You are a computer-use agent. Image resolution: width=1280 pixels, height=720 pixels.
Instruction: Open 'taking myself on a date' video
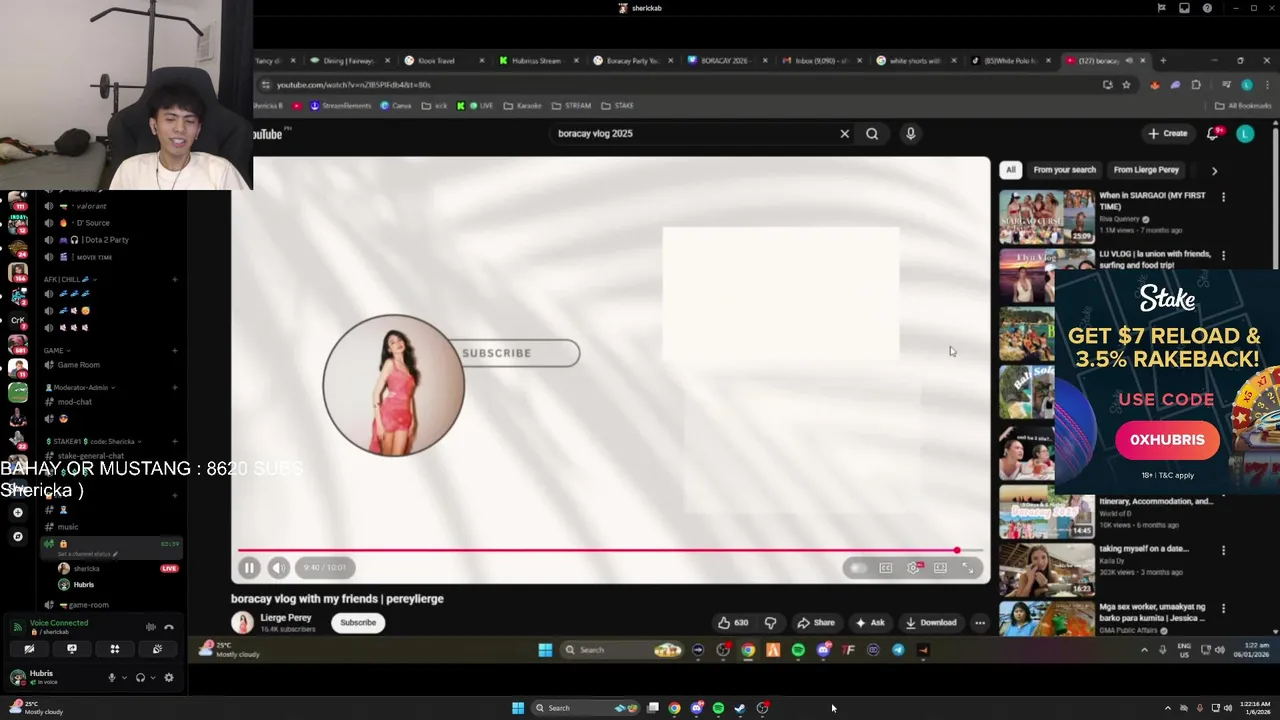click(1047, 570)
